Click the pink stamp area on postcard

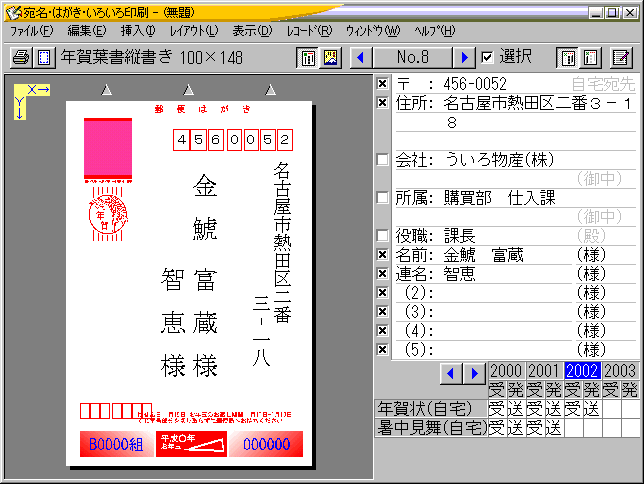pos(108,149)
